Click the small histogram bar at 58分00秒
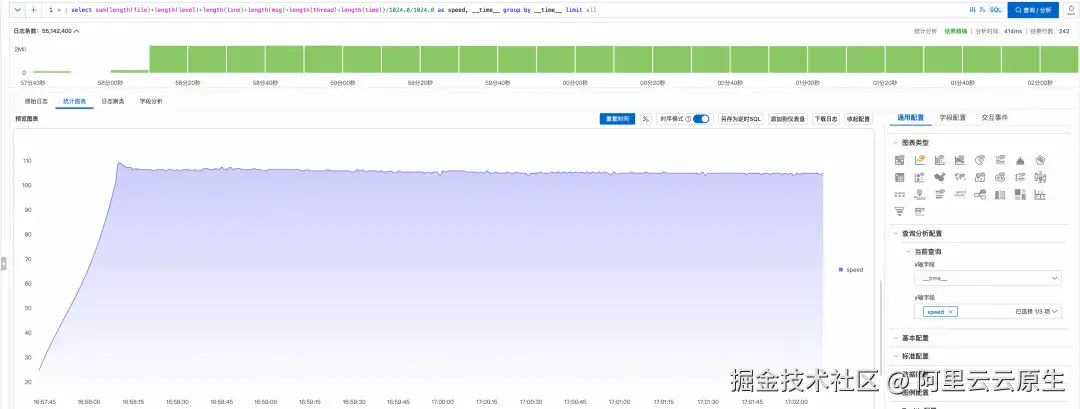Viewport: 1080px width, 409px height. pos(129,71)
